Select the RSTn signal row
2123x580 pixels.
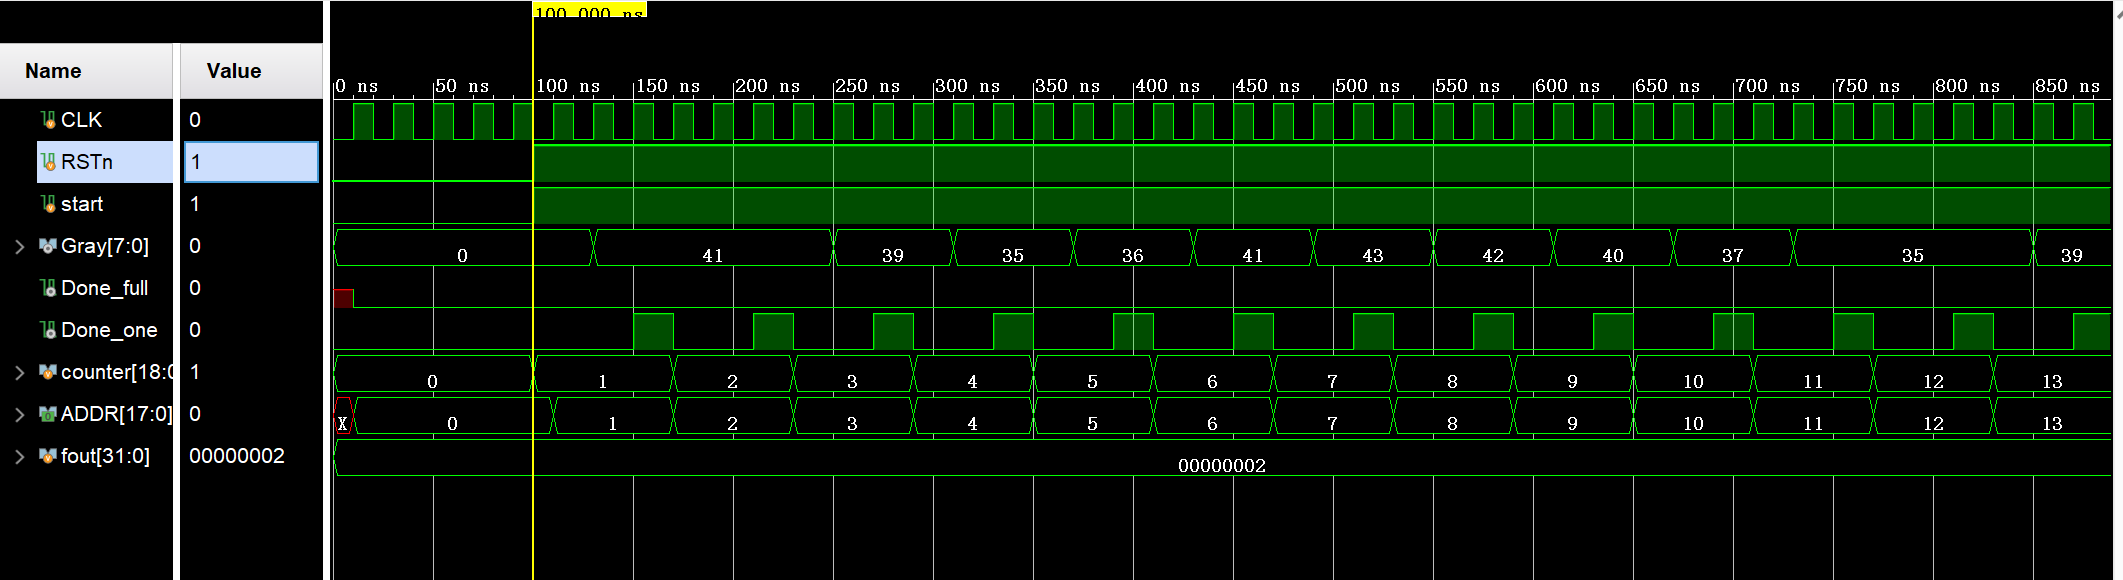coord(105,162)
